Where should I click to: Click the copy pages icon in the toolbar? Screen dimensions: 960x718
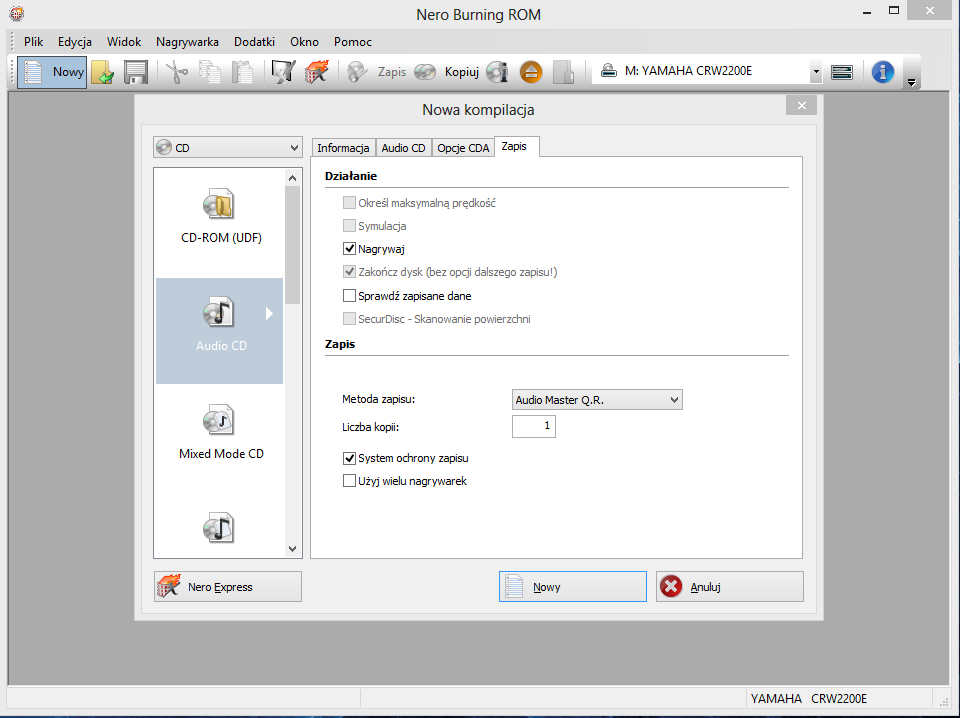(209, 72)
